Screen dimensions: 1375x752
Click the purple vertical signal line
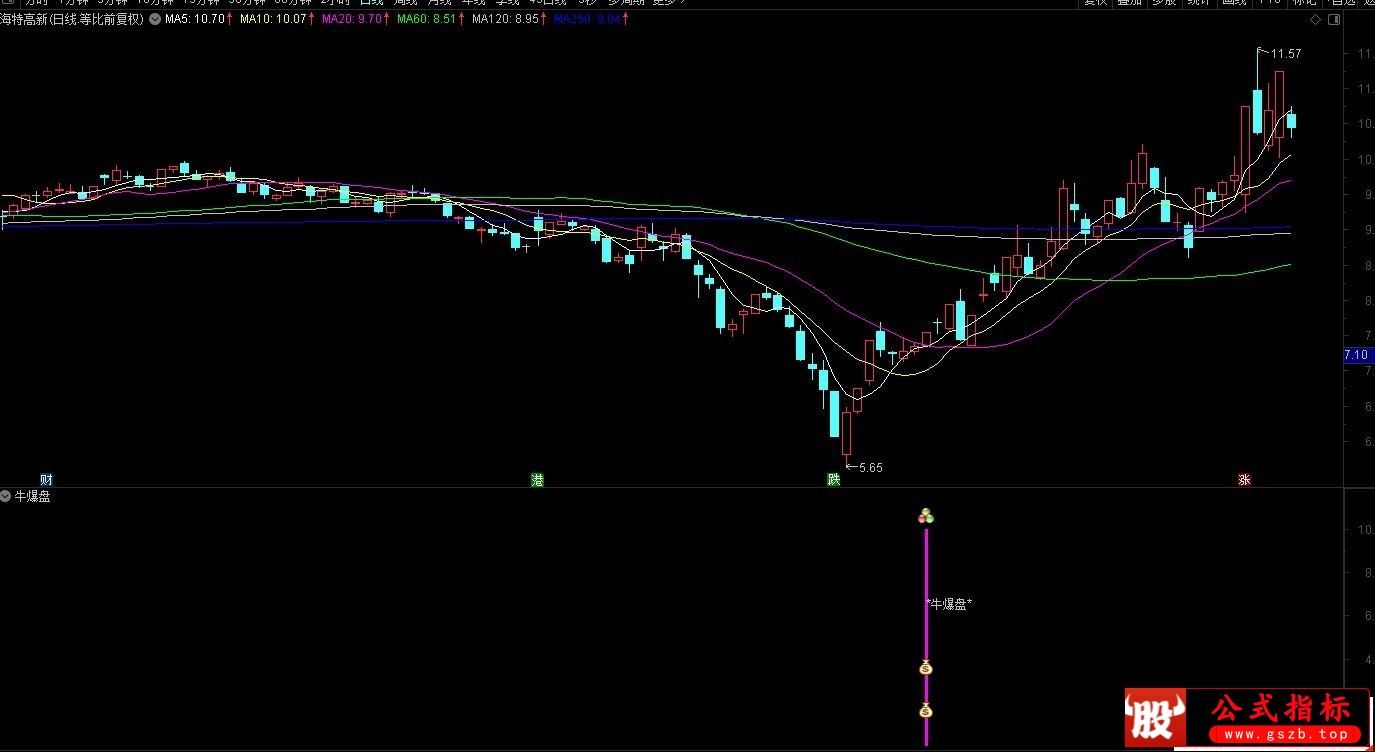(x=926, y=636)
